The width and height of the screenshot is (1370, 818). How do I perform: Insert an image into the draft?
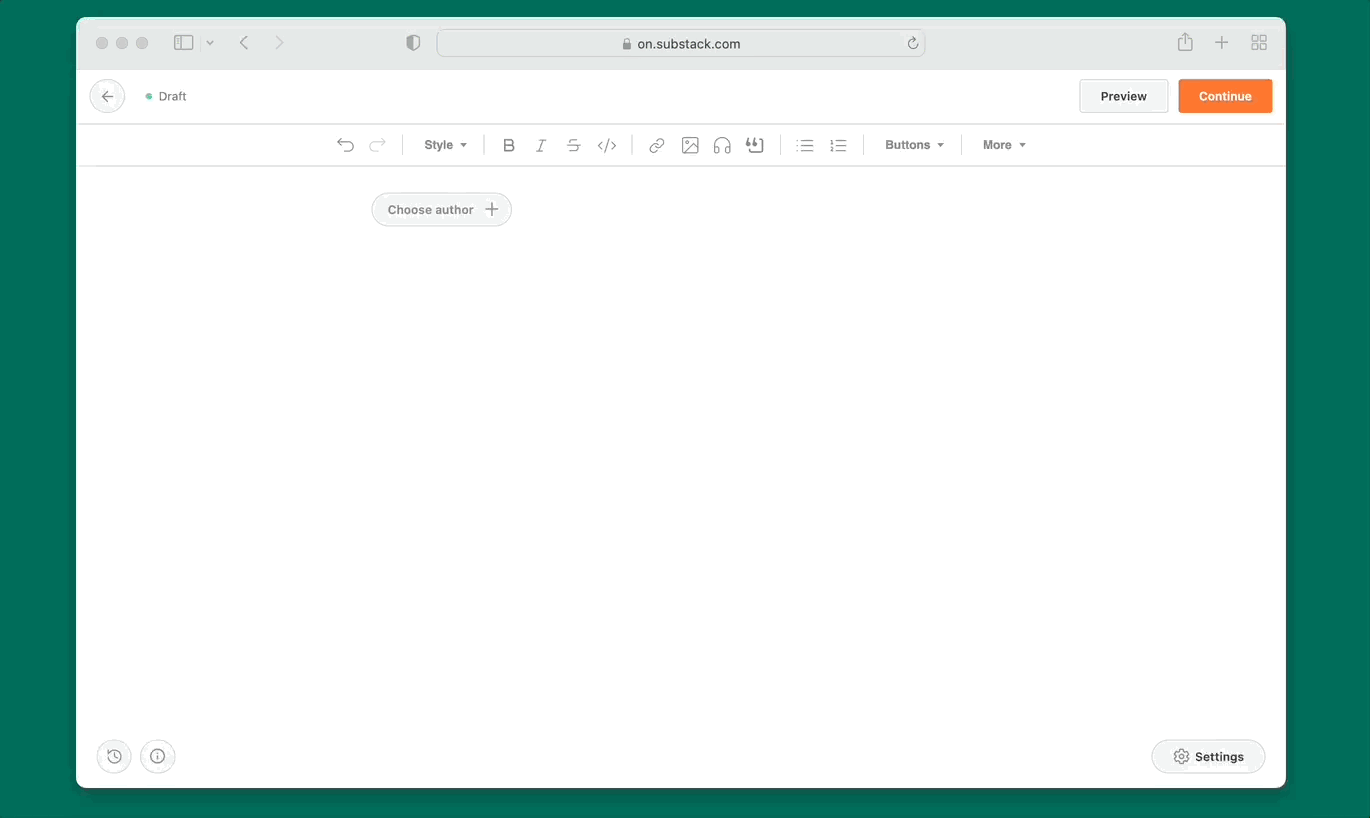tap(690, 145)
